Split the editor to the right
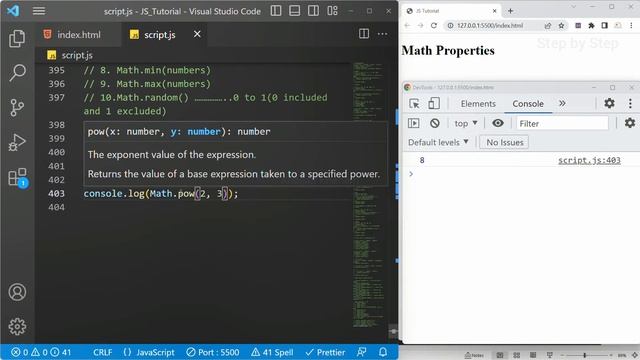The width and height of the screenshot is (640, 360). pos(364,34)
